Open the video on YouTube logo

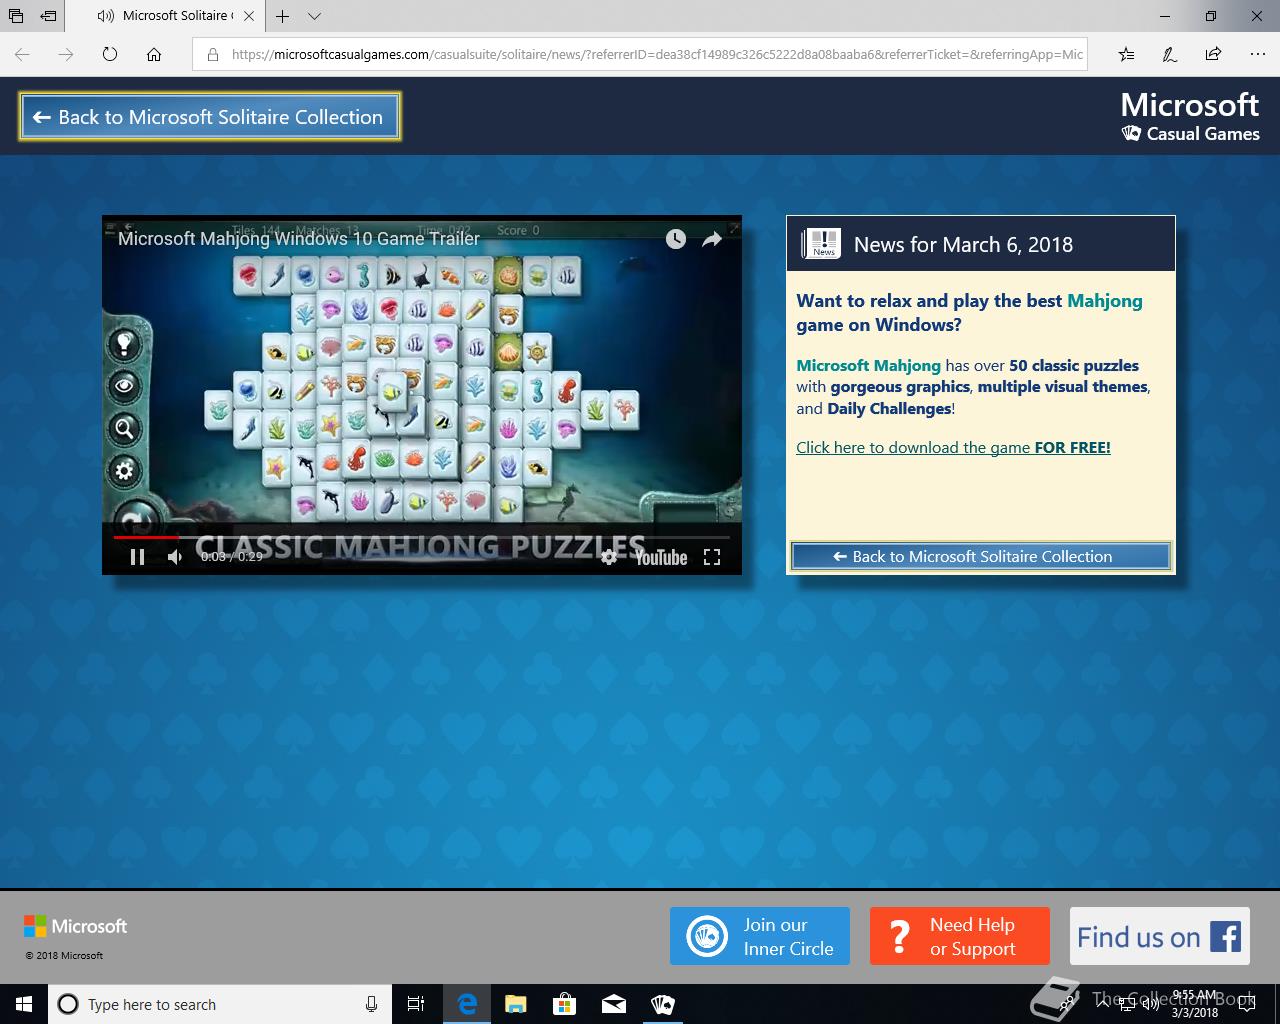[661, 557]
